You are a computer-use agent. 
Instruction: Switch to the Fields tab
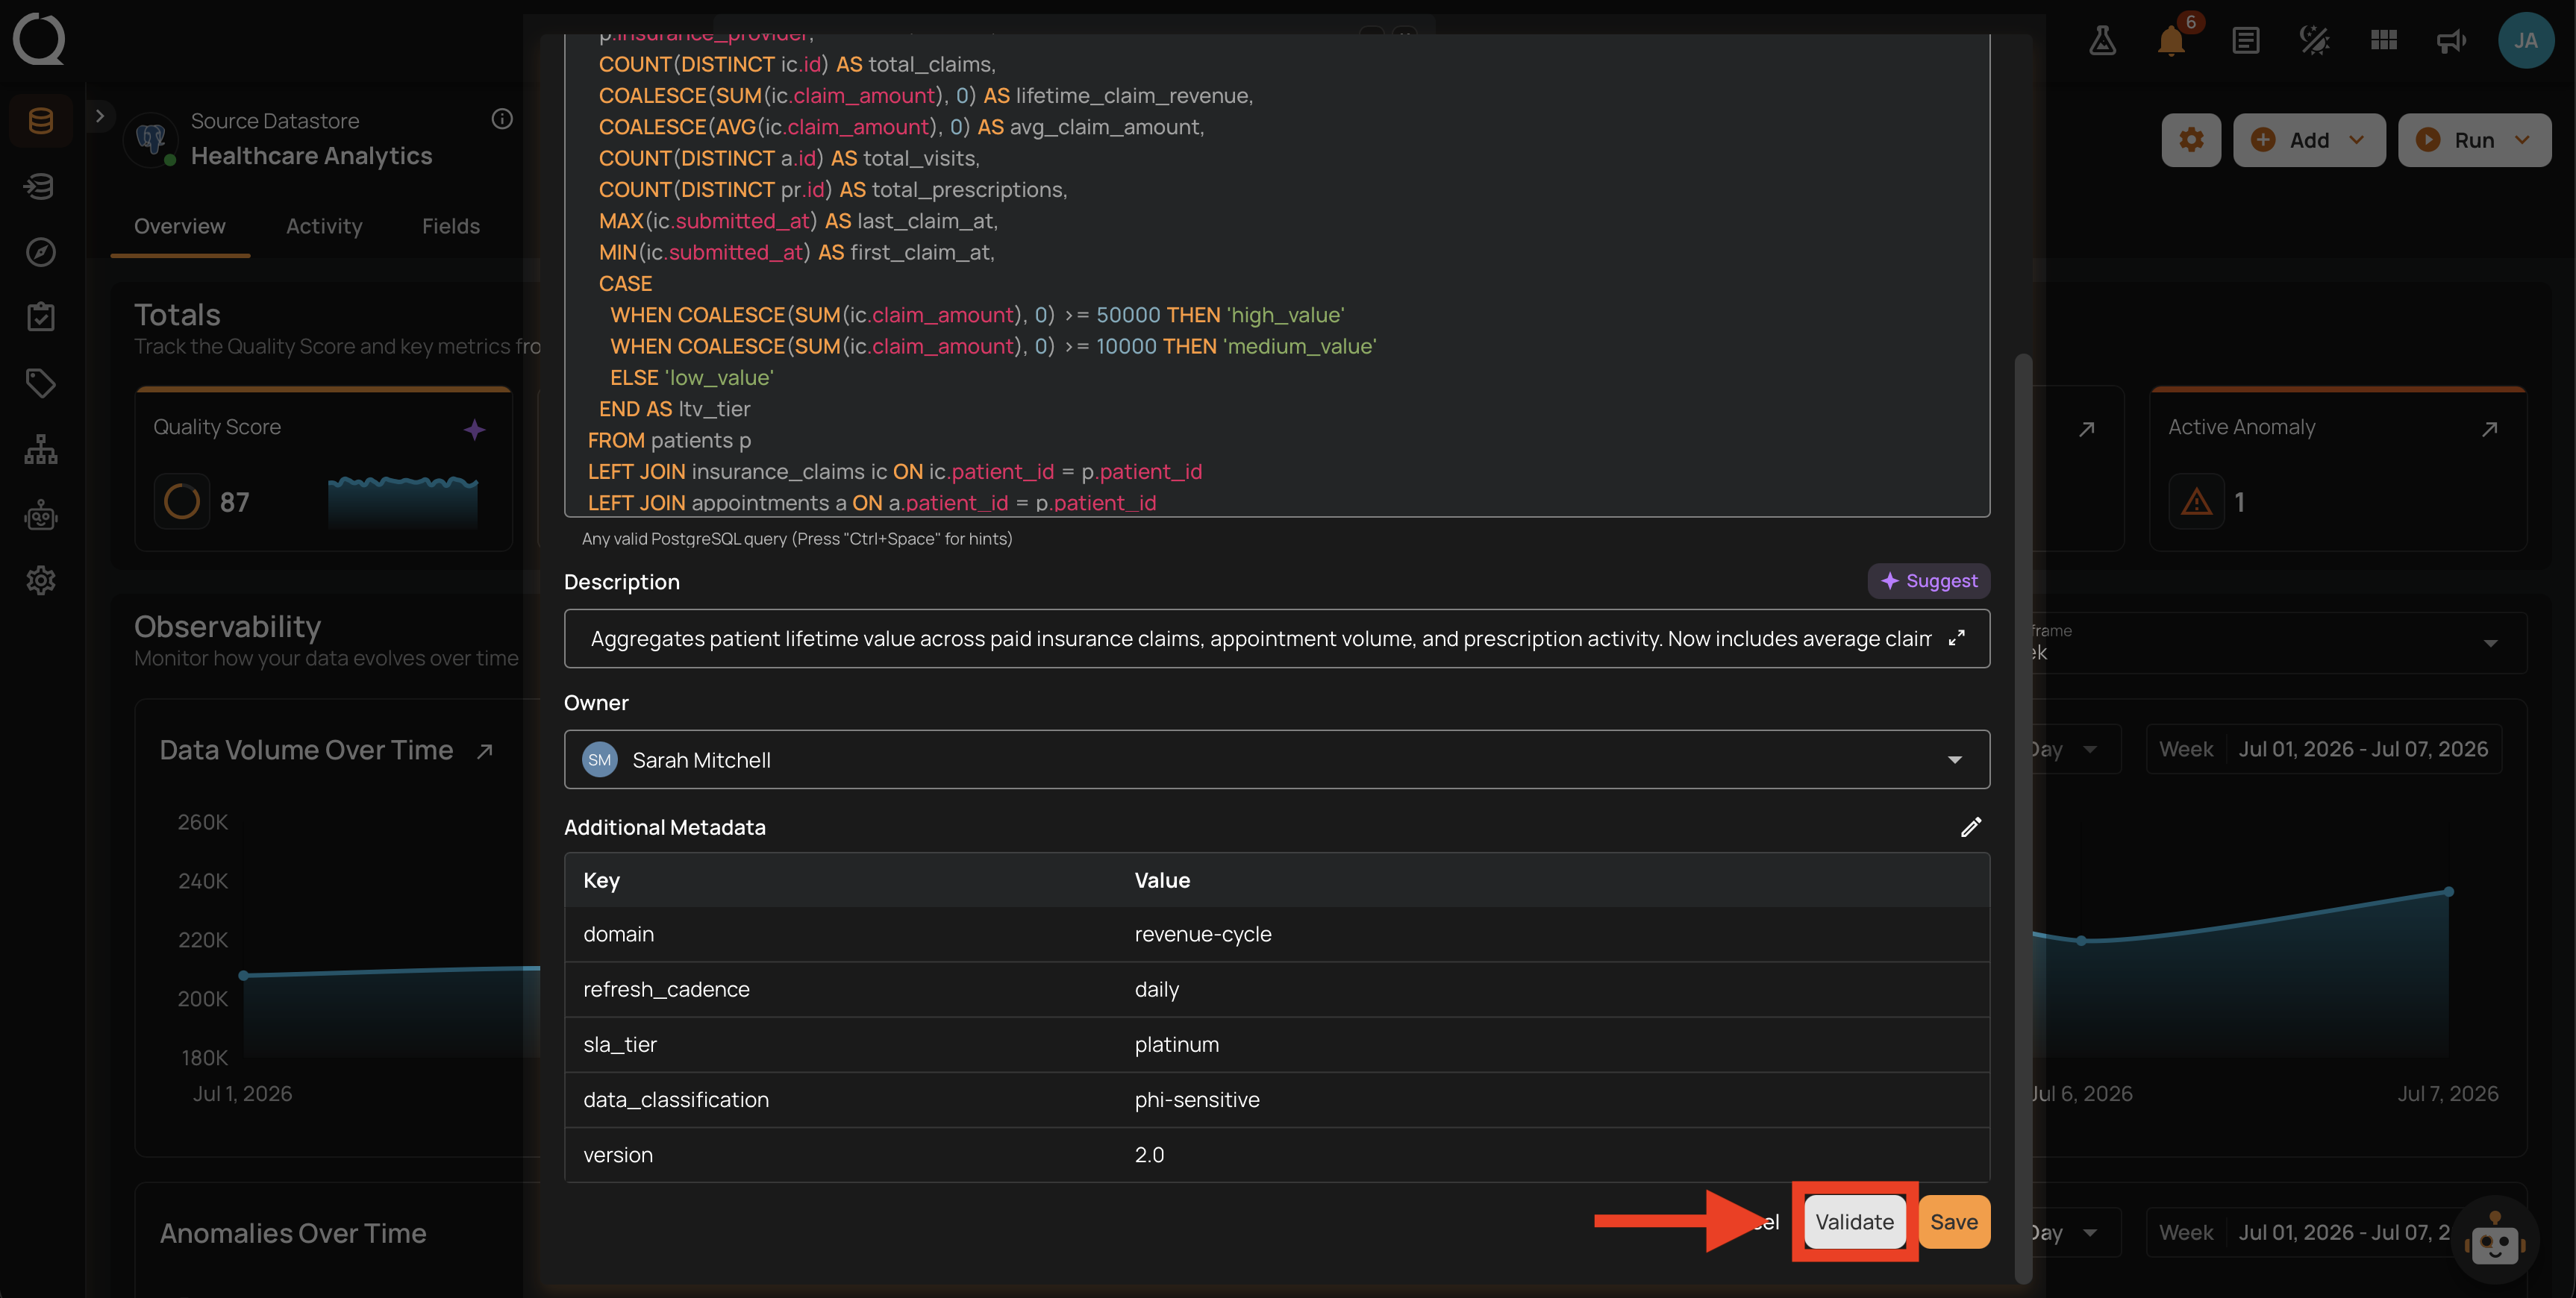[451, 226]
